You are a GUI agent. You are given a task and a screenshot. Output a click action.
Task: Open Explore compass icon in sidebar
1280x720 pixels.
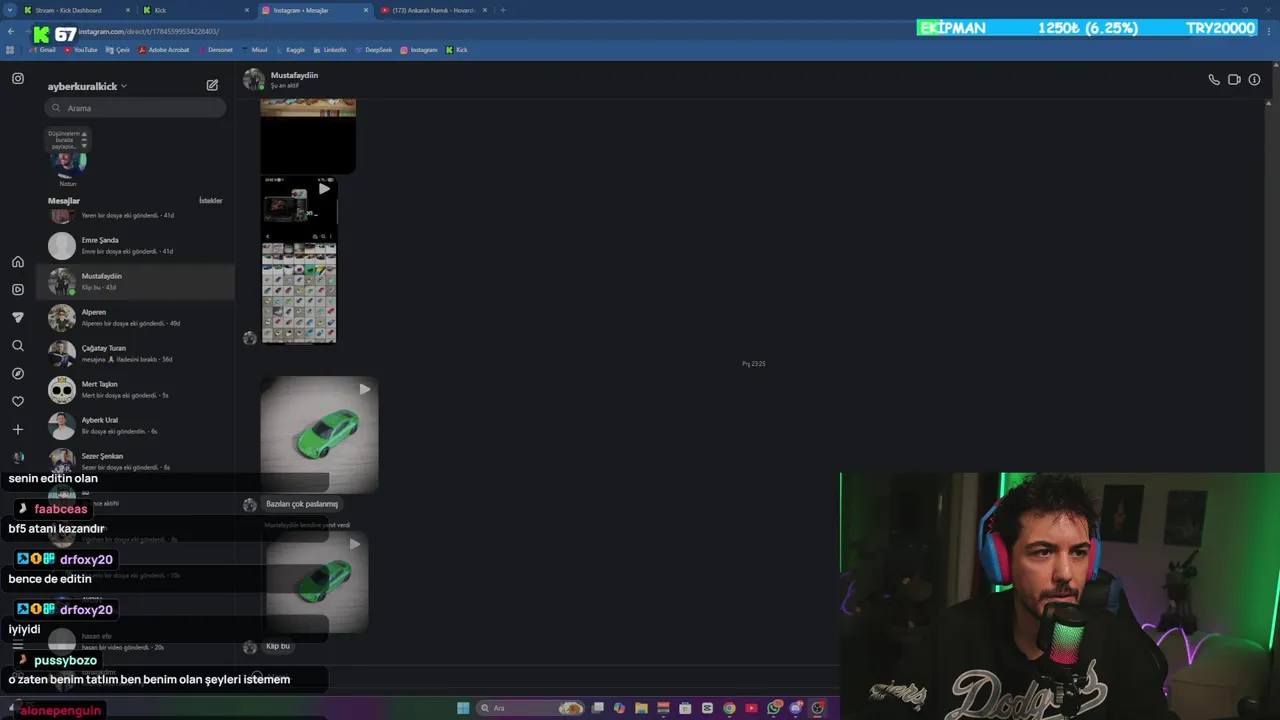tap(18, 373)
